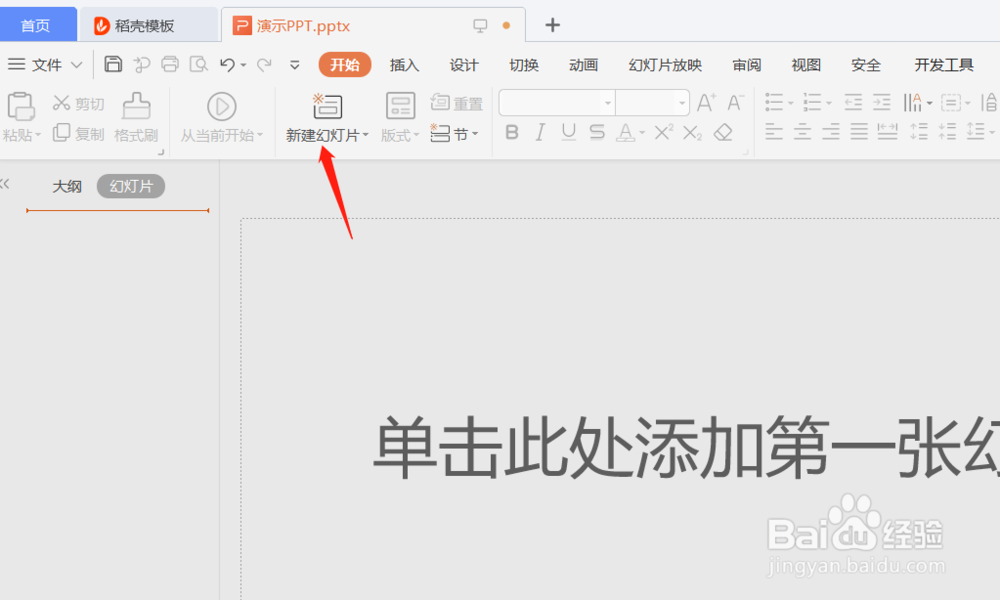Click the Print icon near the top

click(x=169, y=63)
